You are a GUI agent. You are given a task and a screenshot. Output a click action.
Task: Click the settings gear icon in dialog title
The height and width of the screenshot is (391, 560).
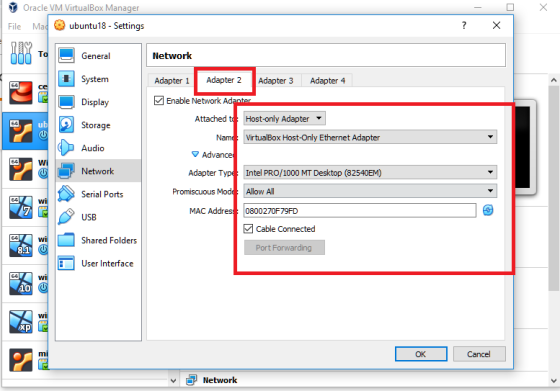[60, 25]
